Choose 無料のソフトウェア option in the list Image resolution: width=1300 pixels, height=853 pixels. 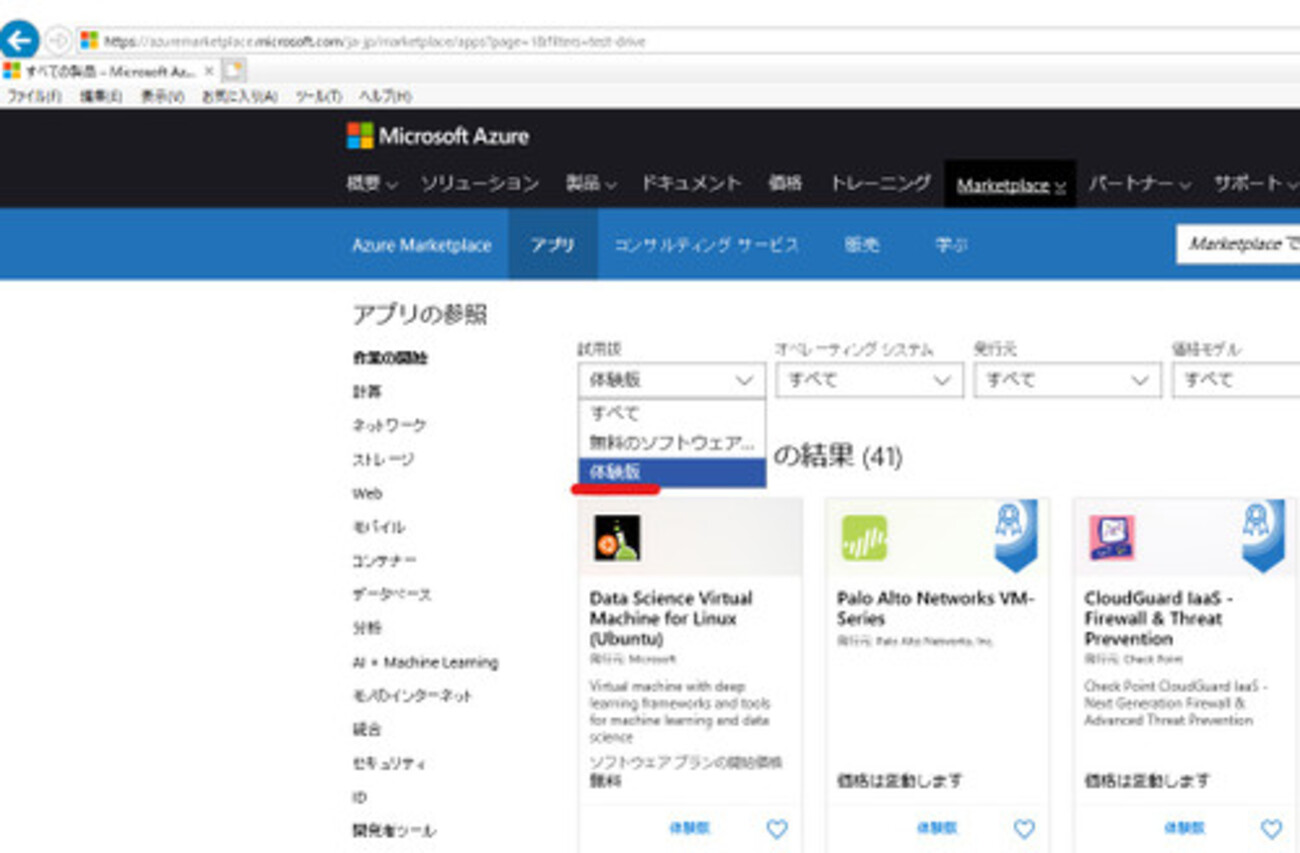pos(671,442)
